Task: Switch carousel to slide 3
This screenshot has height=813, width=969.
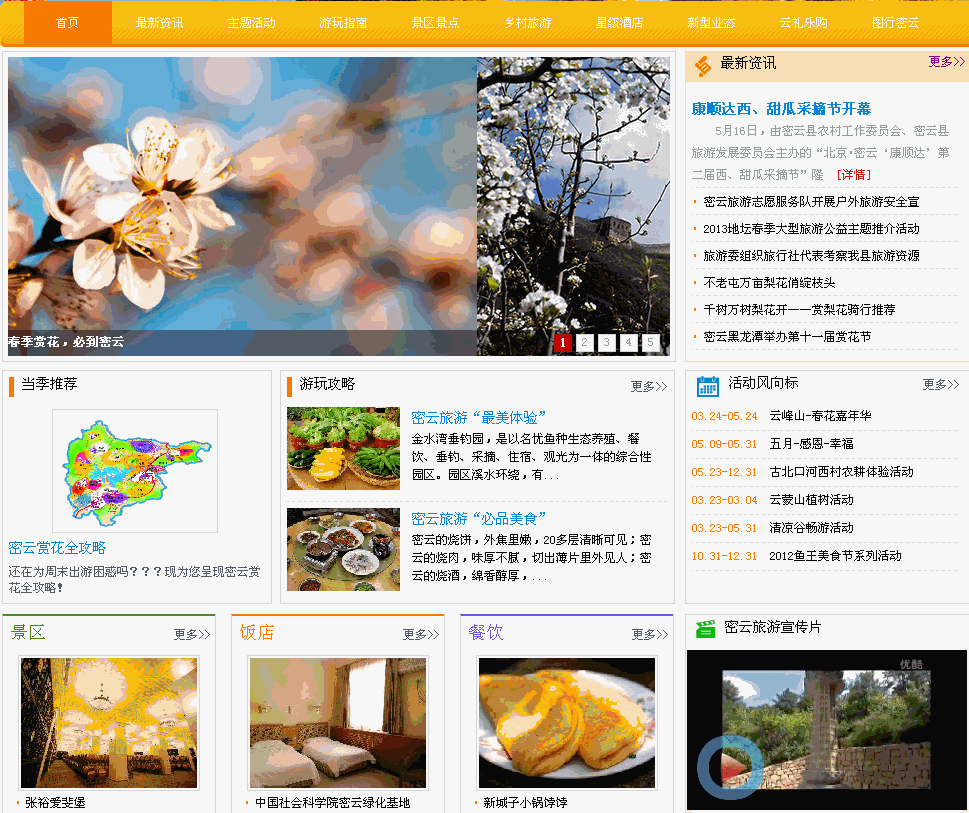Action: click(x=607, y=343)
